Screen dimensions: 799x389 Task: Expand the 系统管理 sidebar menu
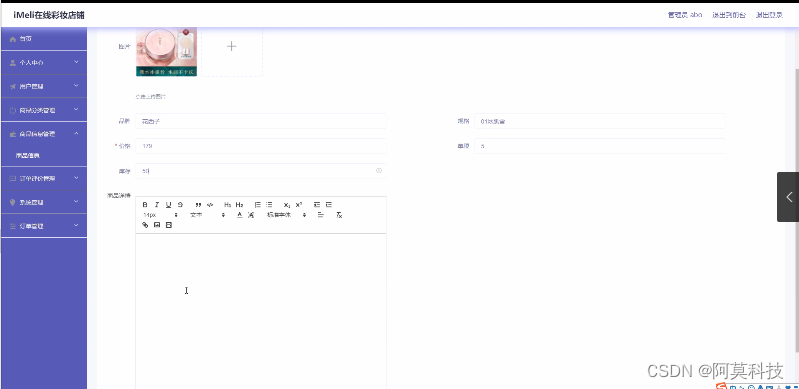[x=44, y=202]
